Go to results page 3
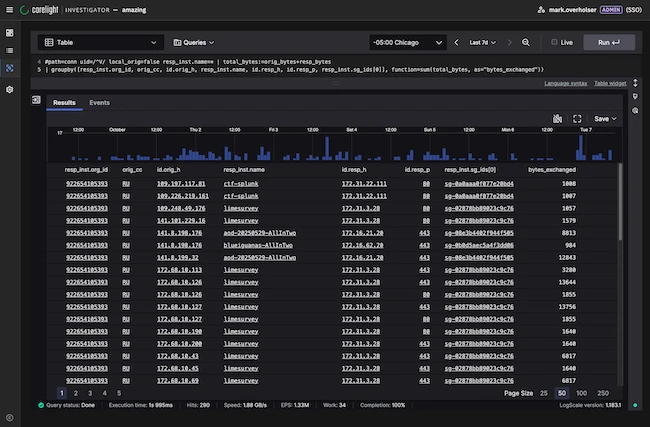This screenshot has height=427, width=650. tap(90, 394)
